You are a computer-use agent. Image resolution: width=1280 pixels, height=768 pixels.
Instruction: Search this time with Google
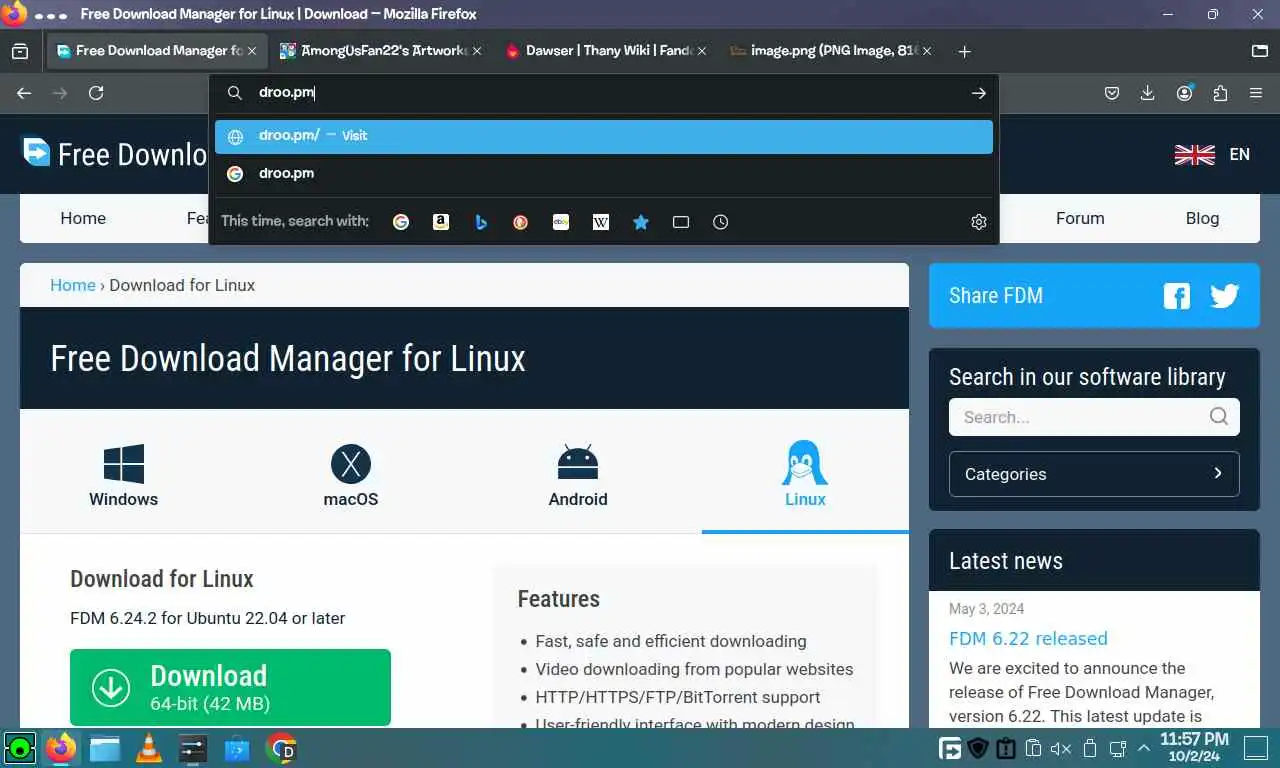click(x=401, y=222)
